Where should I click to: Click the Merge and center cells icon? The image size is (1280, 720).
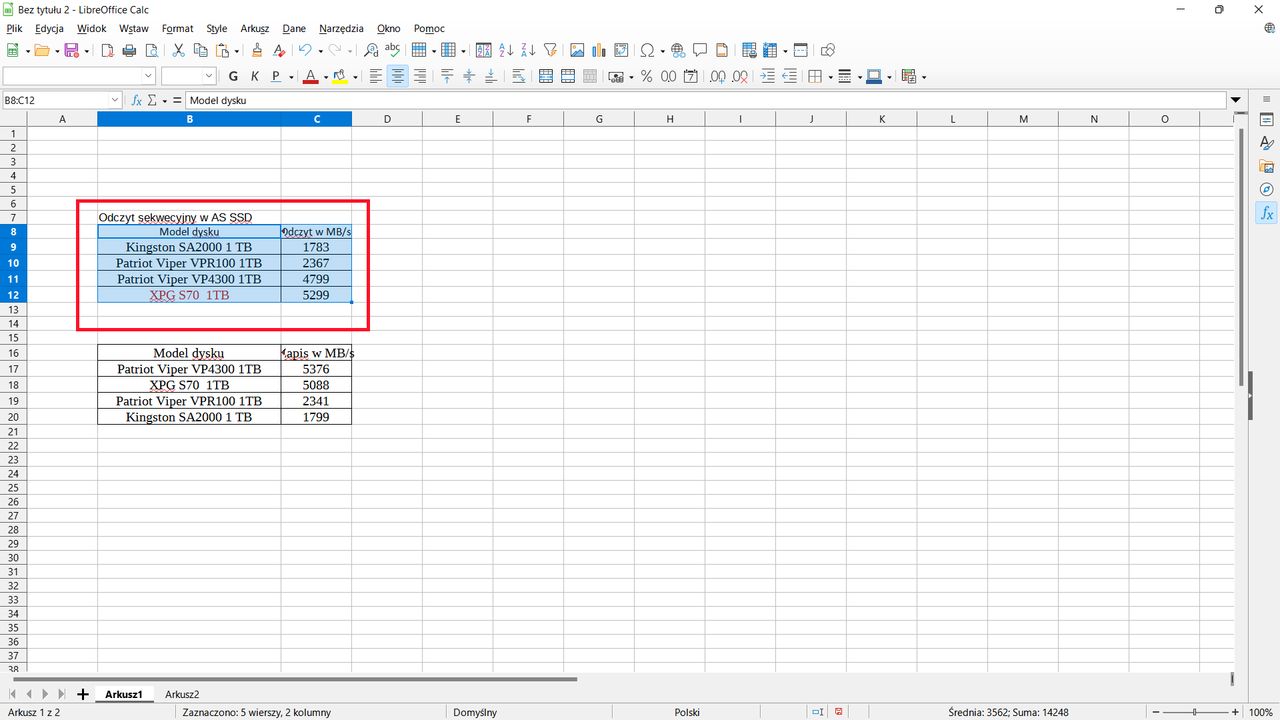546,76
